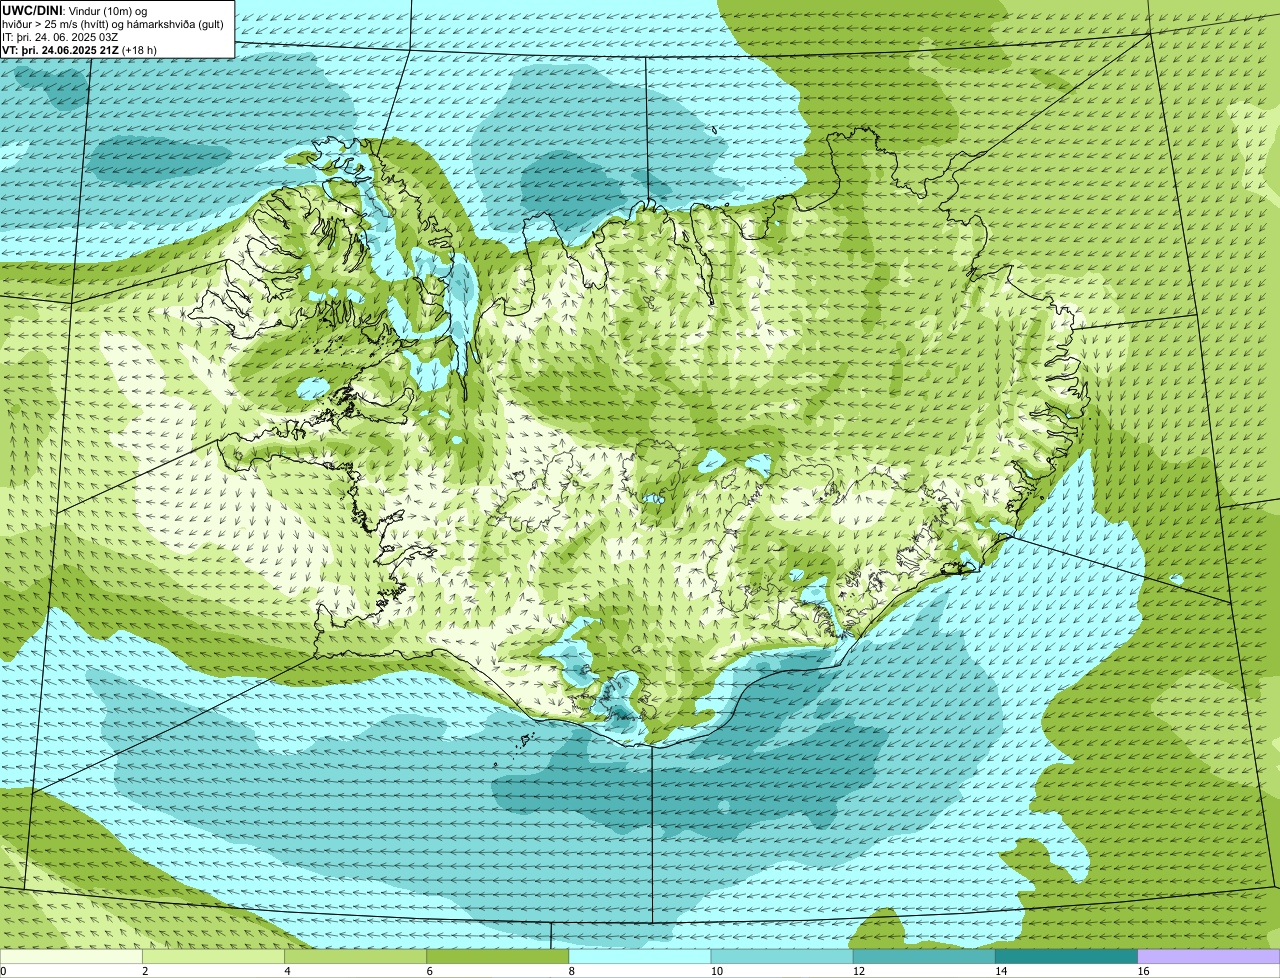Click the lavender legend segment above 16

(1208, 957)
